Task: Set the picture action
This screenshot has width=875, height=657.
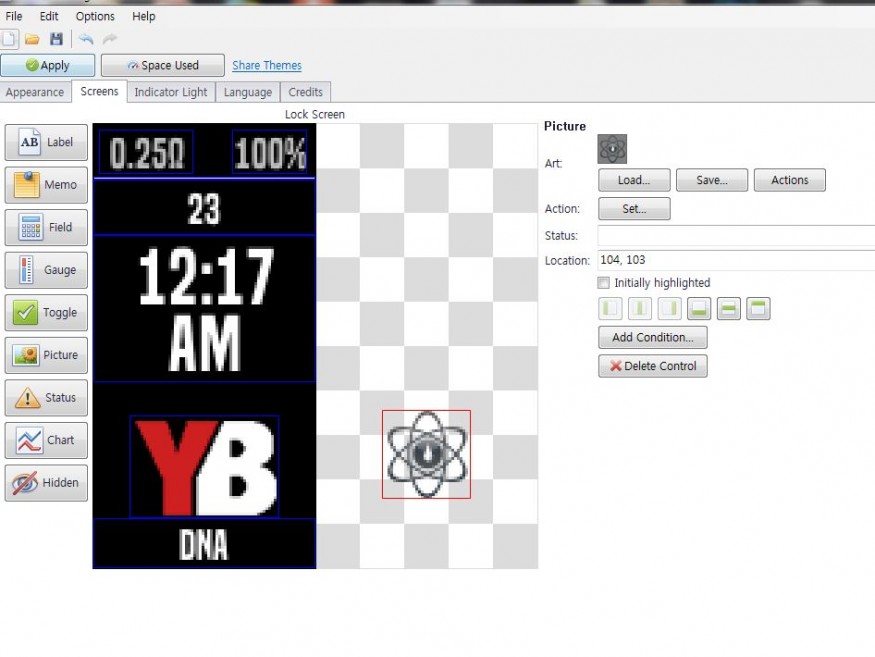Action: click(x=634, y=209)
